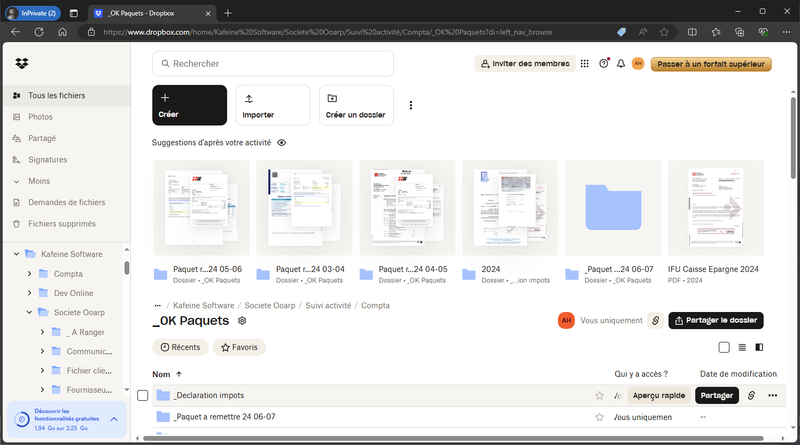The height and width of the screenshot is (445, 800).
Task: Open Signatures in sidebar
Action: tap(65, 160)
